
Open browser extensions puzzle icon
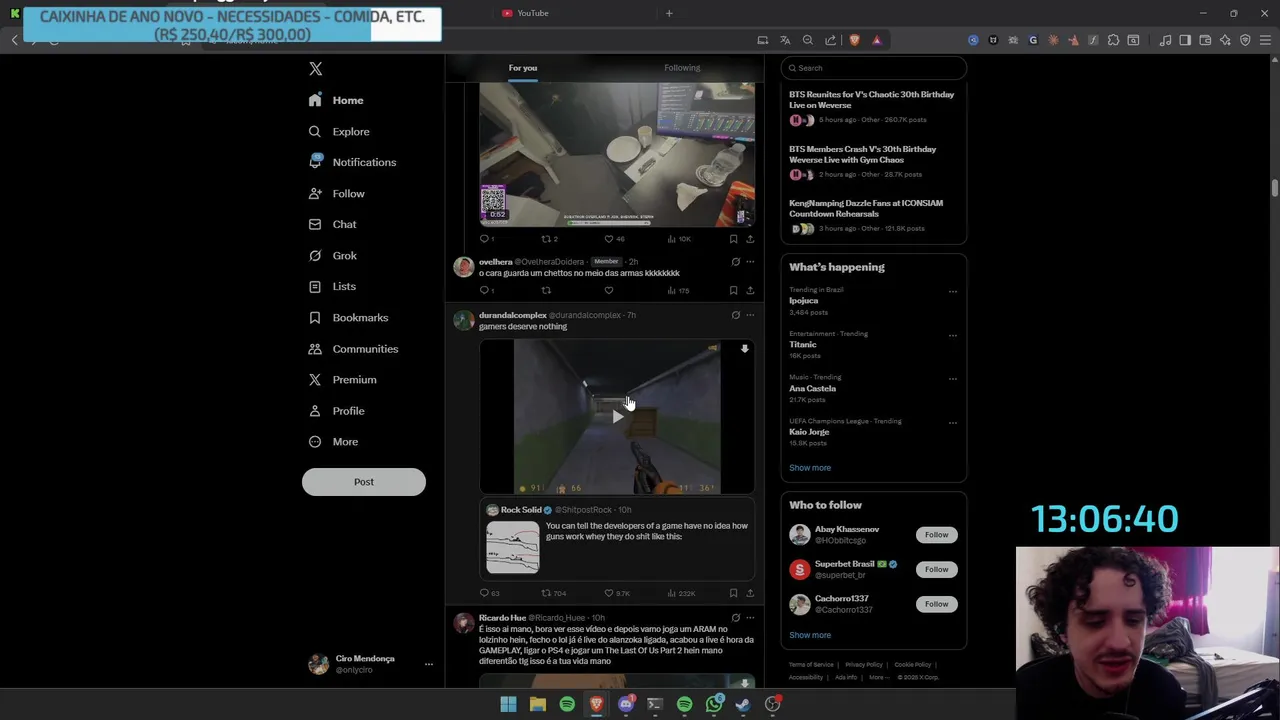[1113, 40]
